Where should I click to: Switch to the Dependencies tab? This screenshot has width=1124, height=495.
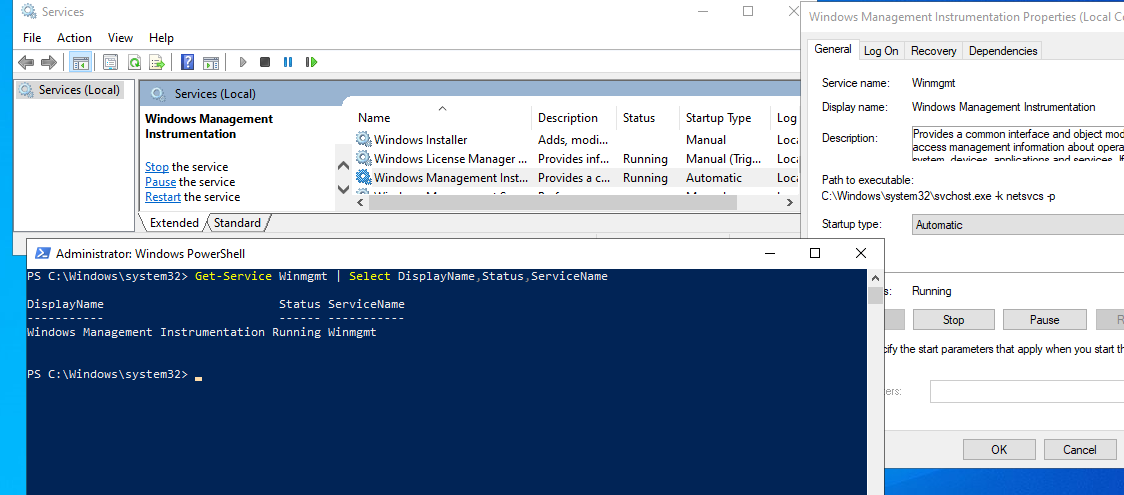[x=1003, y=51]
